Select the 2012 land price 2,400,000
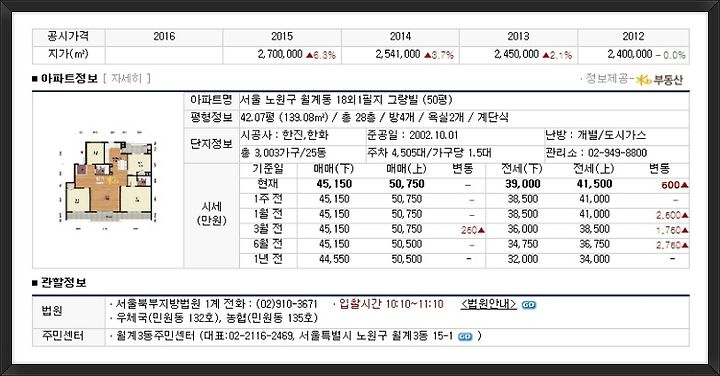The width and height of the screenshot is (720, 376). [x=630, y=54]
